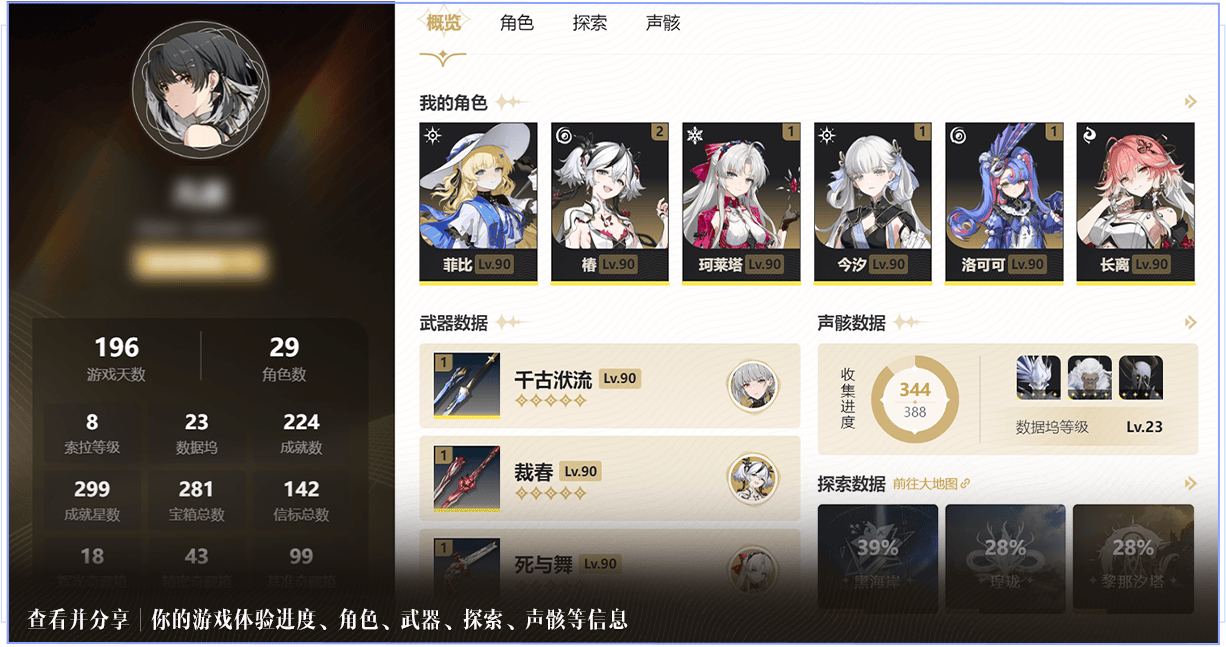Click the blurred yellow button under avatar
Image resolution: width=1226 pixels, height=647 pixels.
(201, 263)
